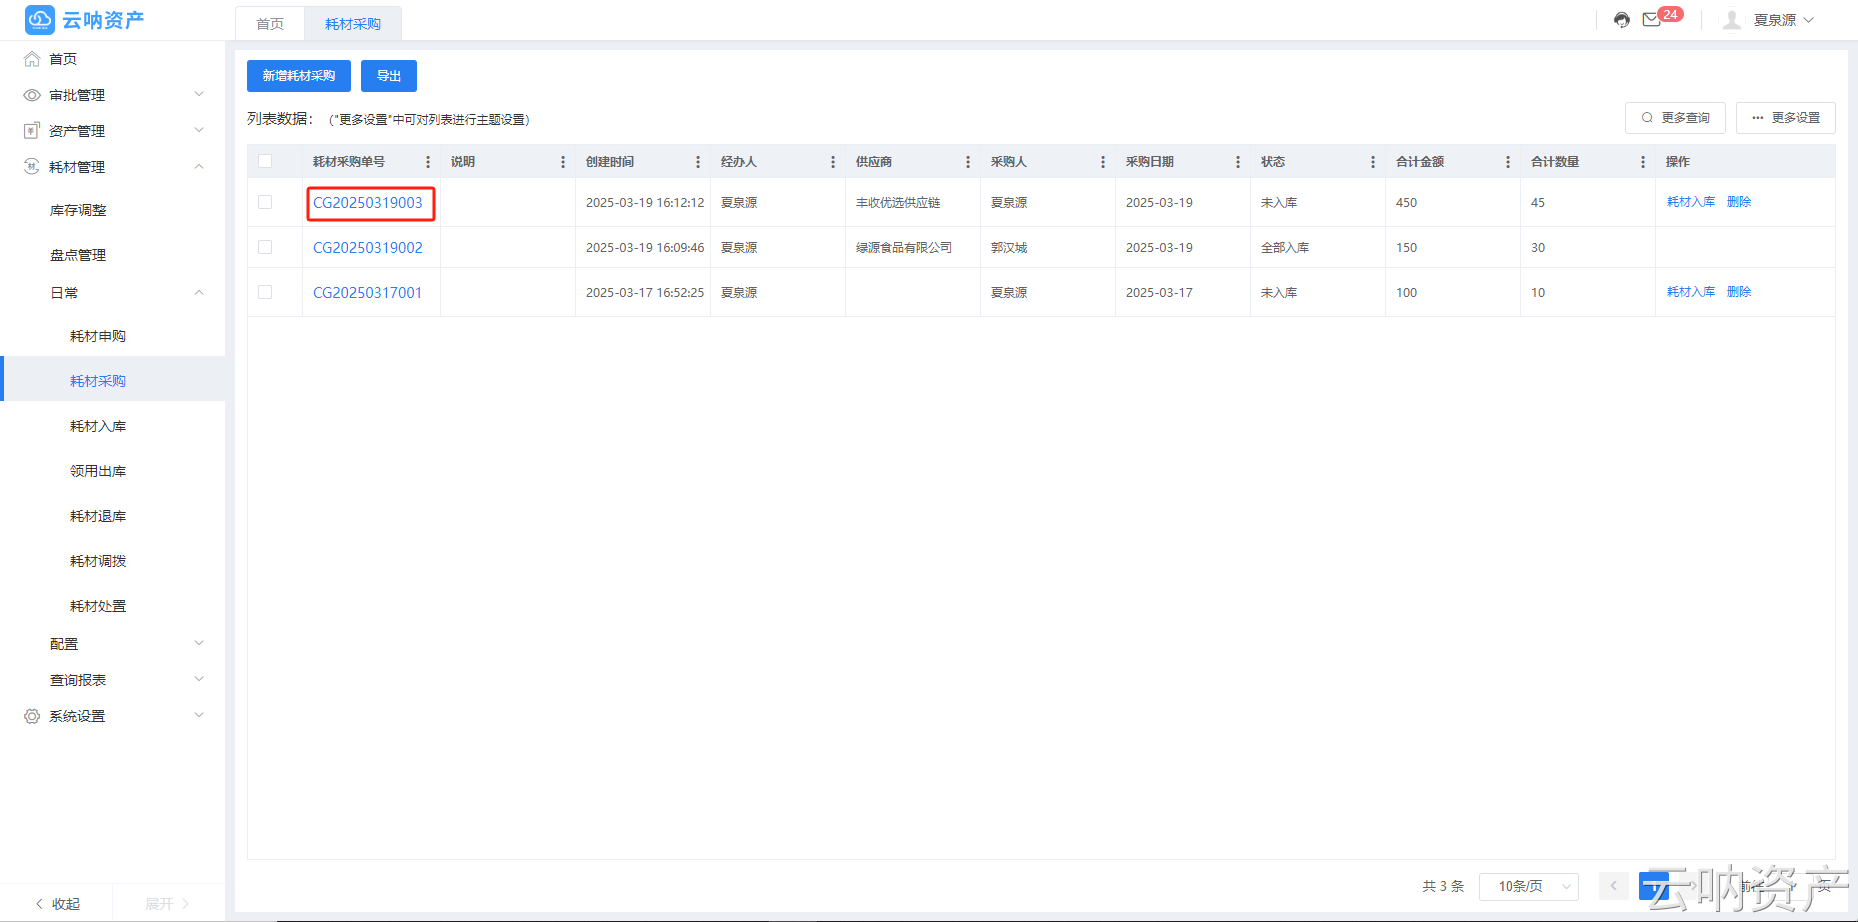The image size is (1858, 922).
Task: Open column menu for 采购日期
Action: [x=1238, y=162]
